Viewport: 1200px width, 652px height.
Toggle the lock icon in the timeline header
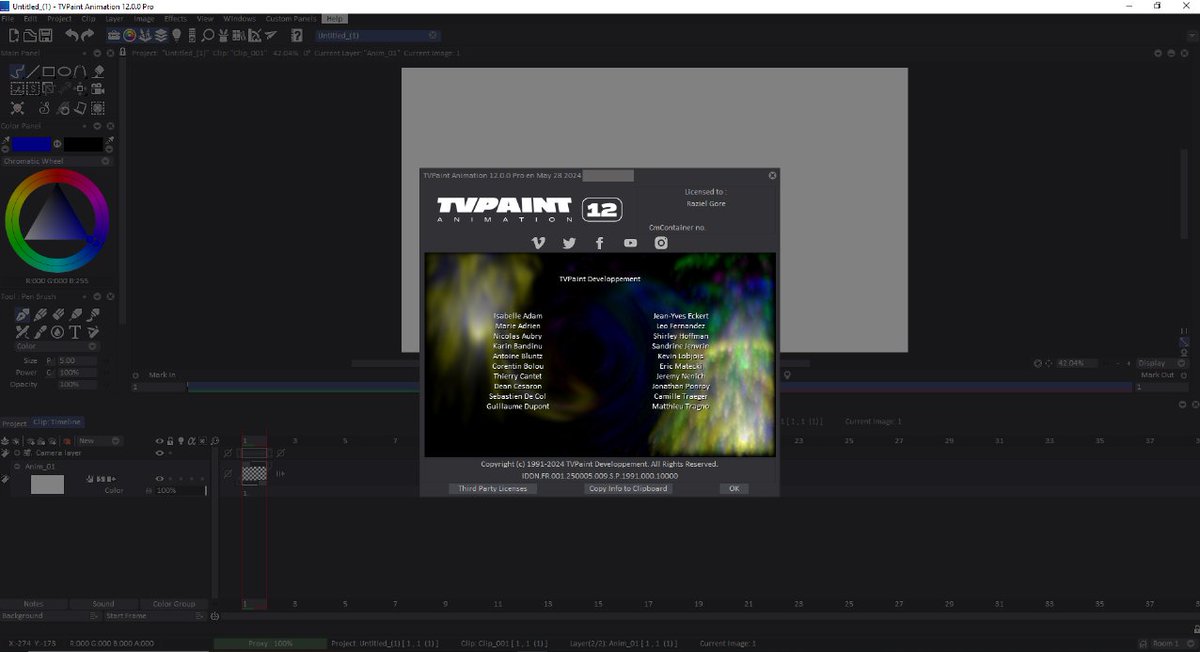(169, 440)
